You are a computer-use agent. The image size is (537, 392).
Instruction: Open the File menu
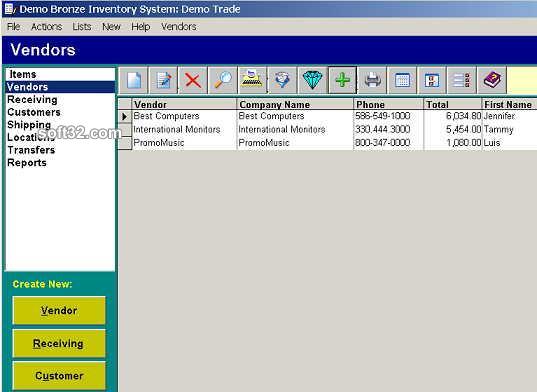(x=13, y=27)
